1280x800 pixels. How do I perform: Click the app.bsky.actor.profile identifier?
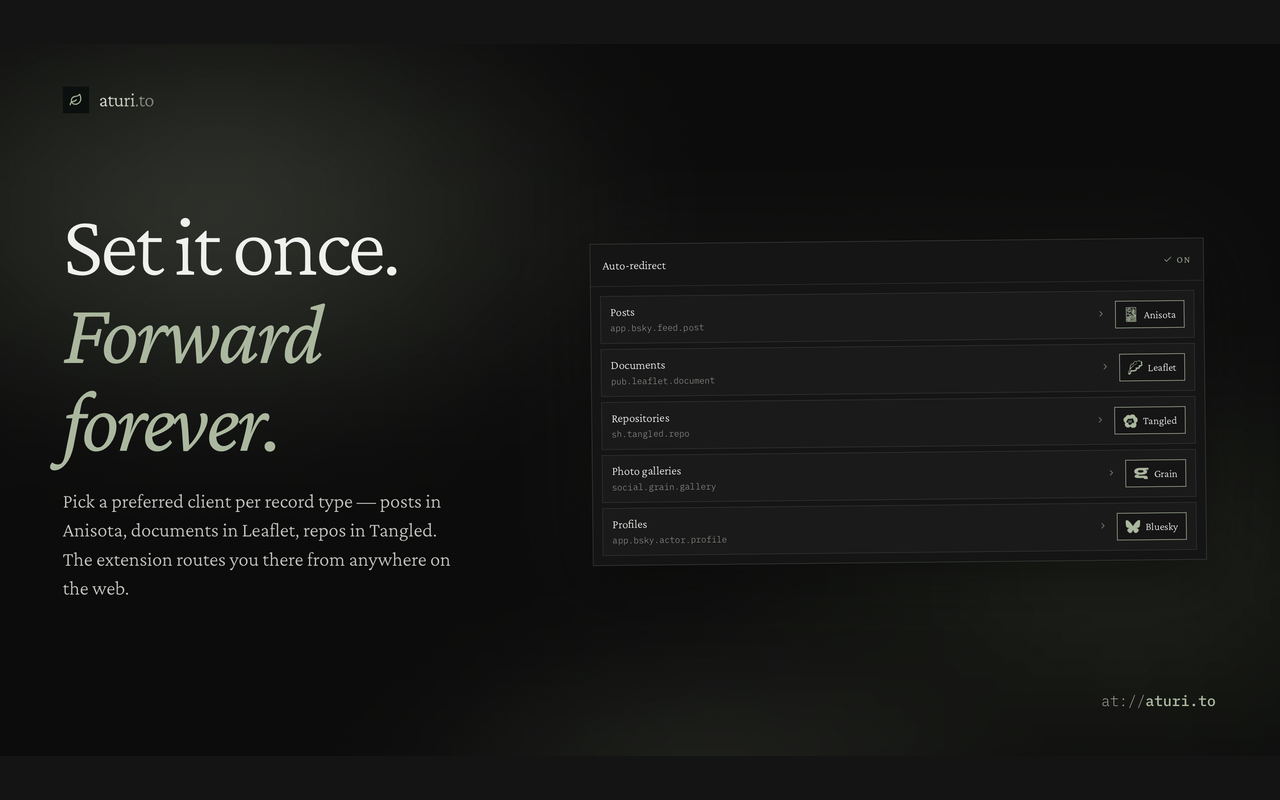coord(669,540)
